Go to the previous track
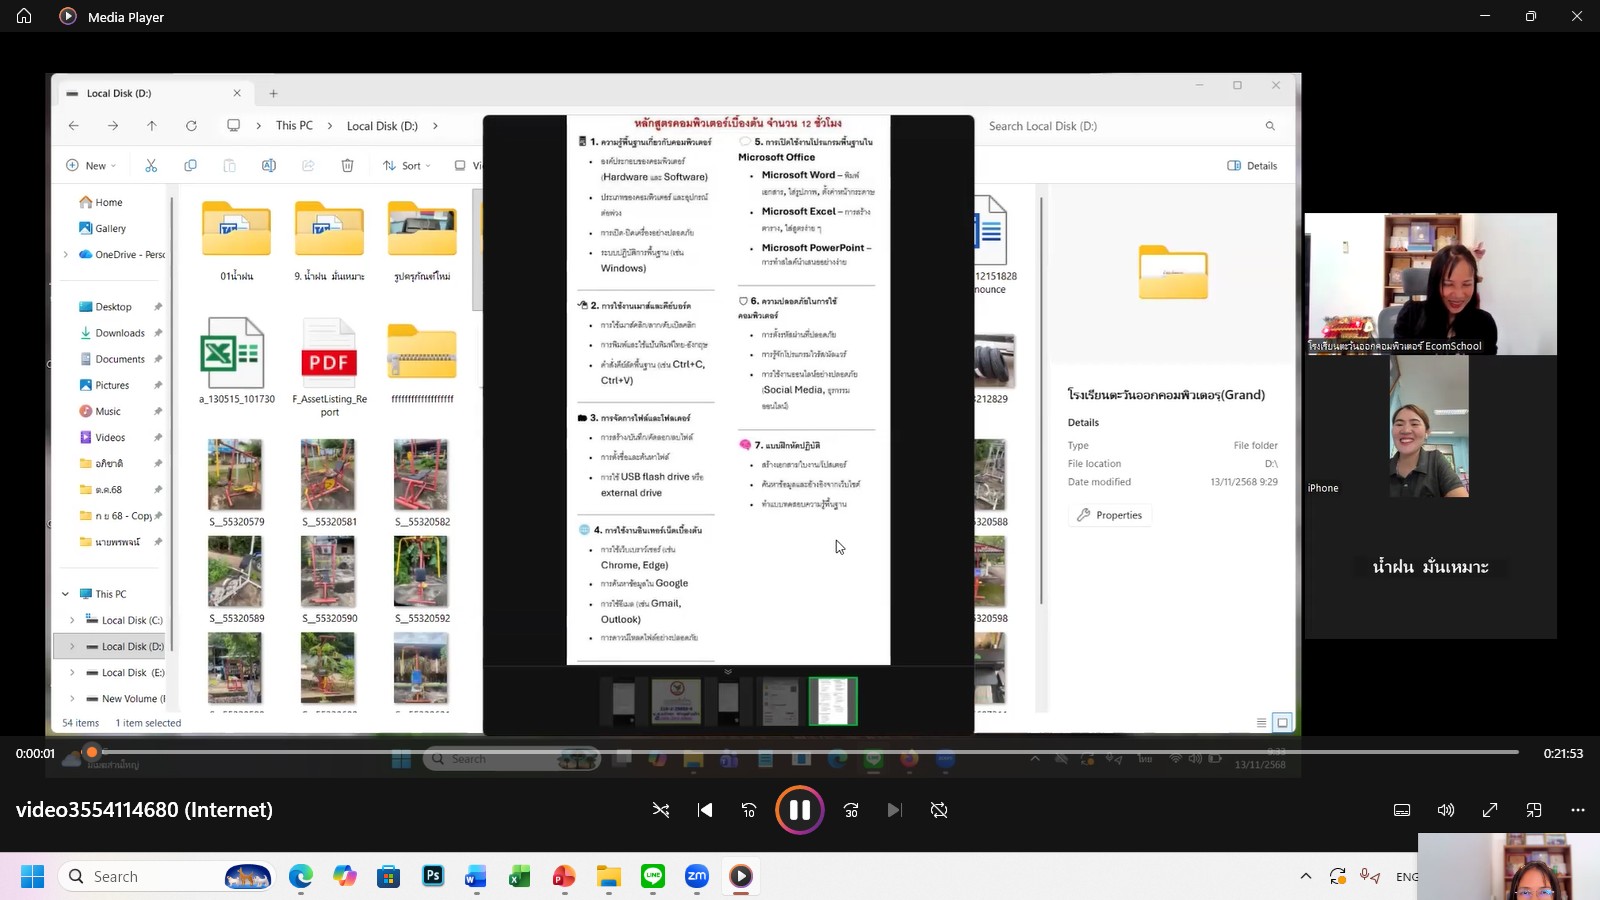The height and width of the screenshot is (900, 1600). pos(705,810)
